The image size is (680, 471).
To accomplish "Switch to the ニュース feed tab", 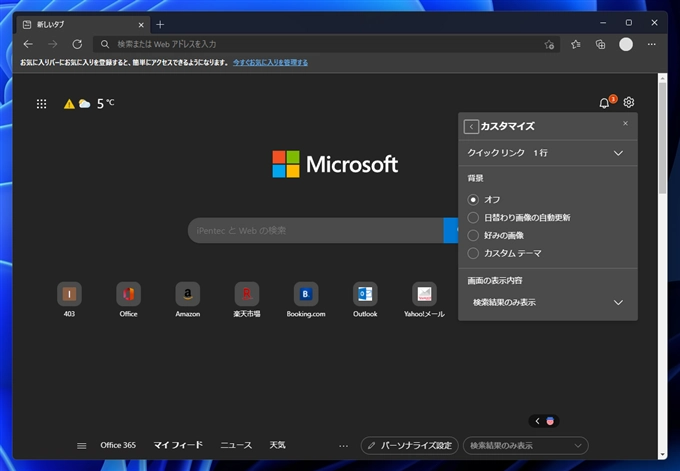I will tap(236, 445).
